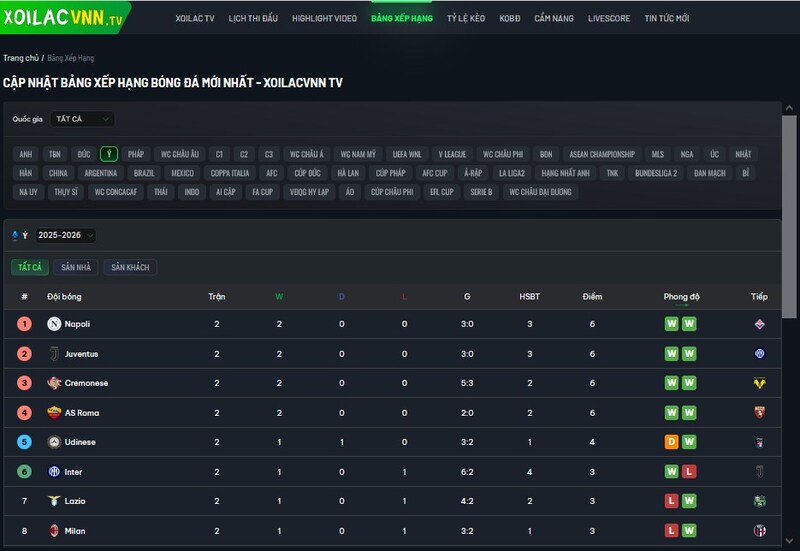The height and width of the screenshot is (551, 800).
Task: Click the Milan team crest
Action: coord(54,531)
